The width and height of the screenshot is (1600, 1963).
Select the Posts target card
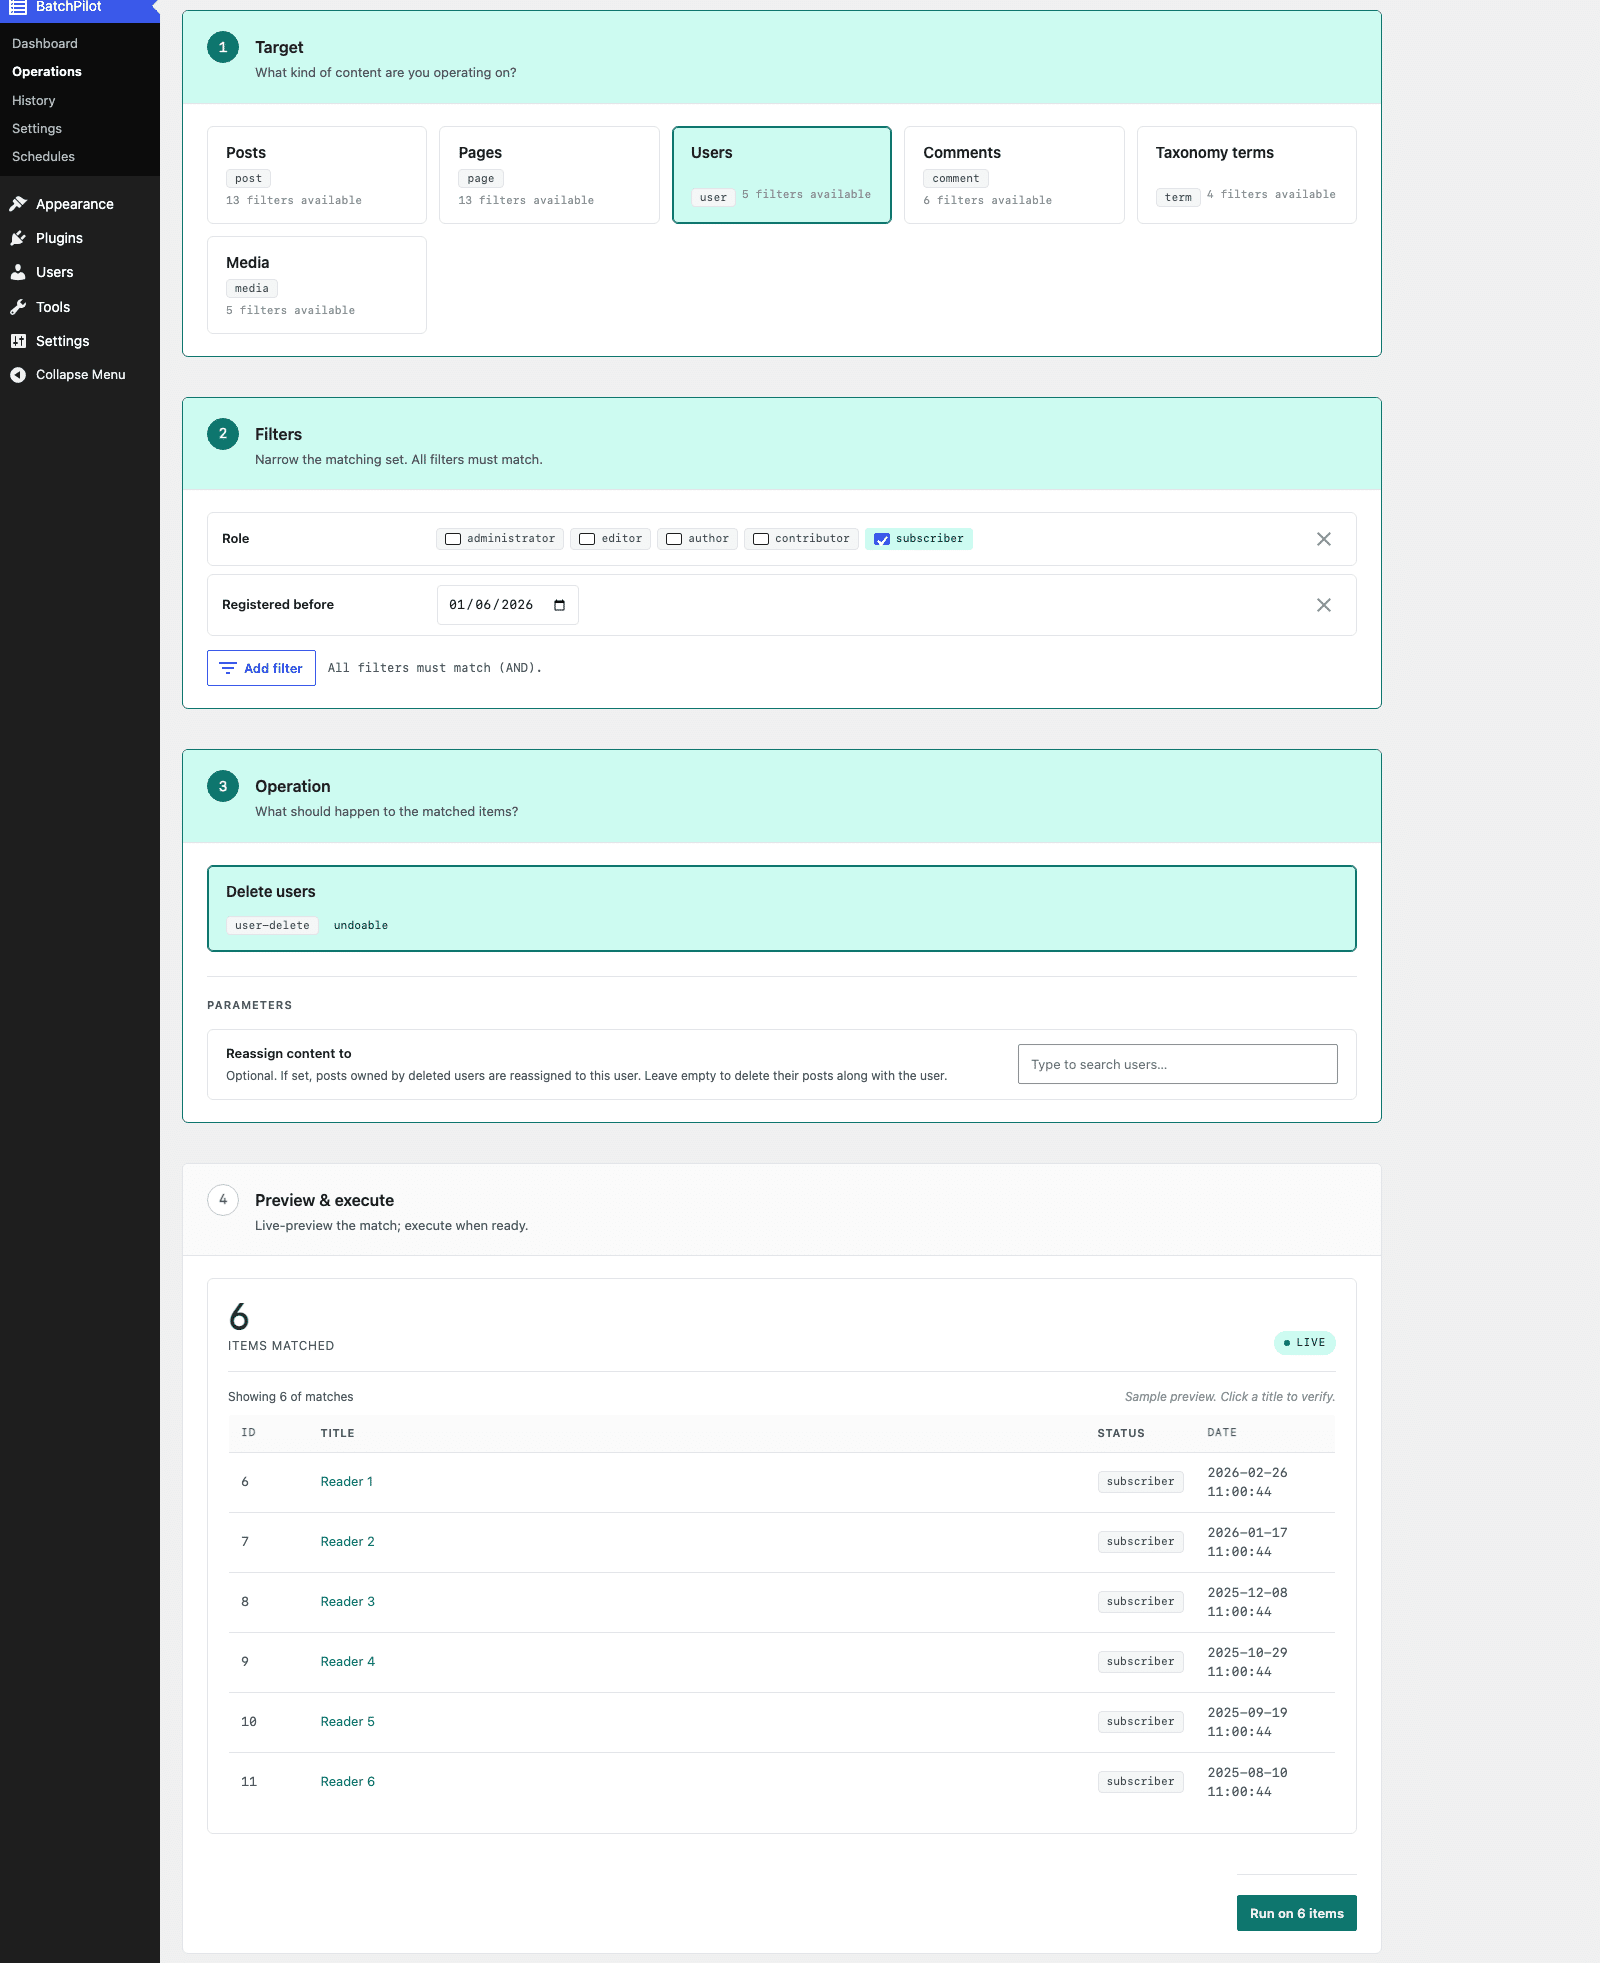coord(317,175)
